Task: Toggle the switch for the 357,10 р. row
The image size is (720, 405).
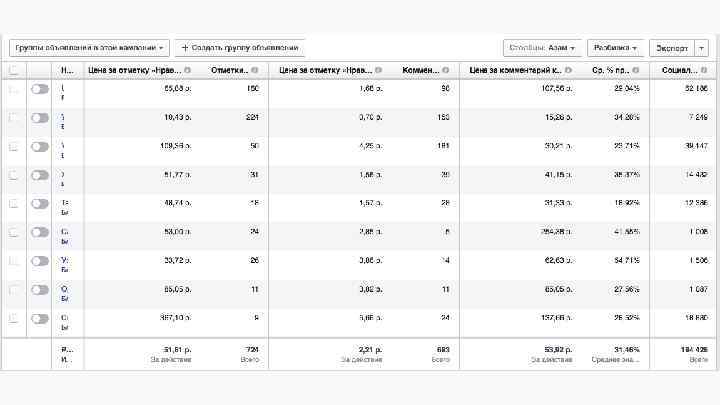Action: [x=39, y=319]
